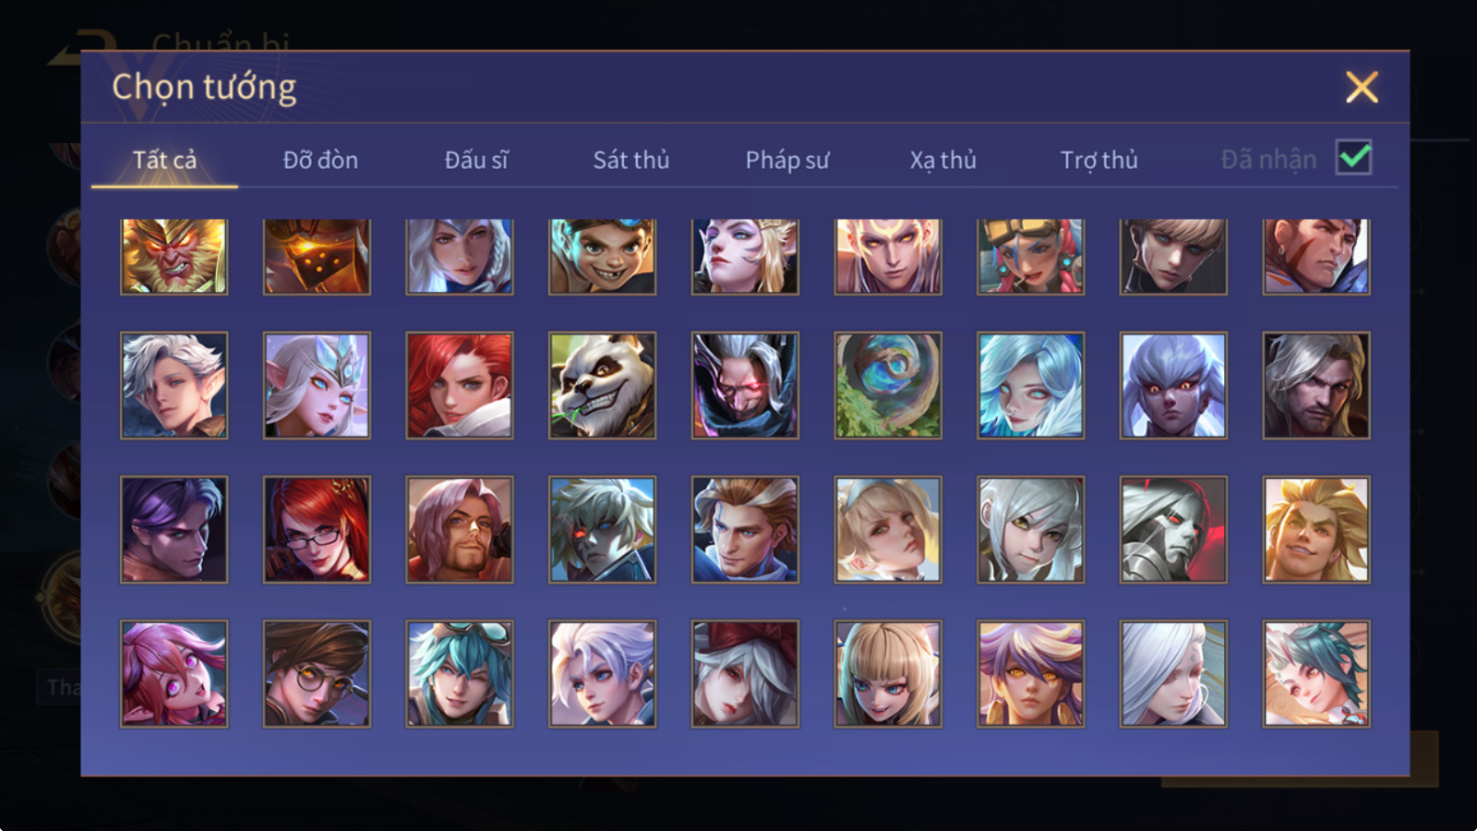
Task: Choose the red-haired woman with glasses
Action: pos(317,529)
